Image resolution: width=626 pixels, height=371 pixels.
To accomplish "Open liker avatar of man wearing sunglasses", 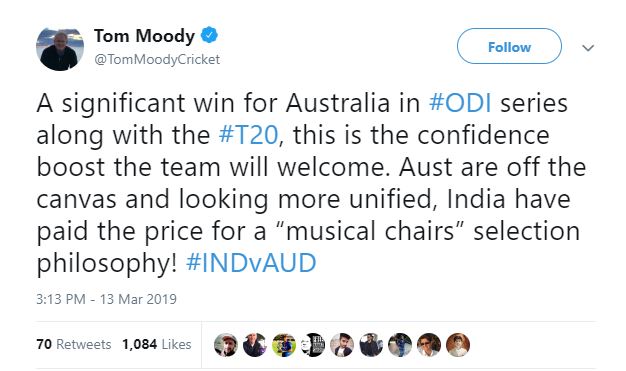I will 429,345.
